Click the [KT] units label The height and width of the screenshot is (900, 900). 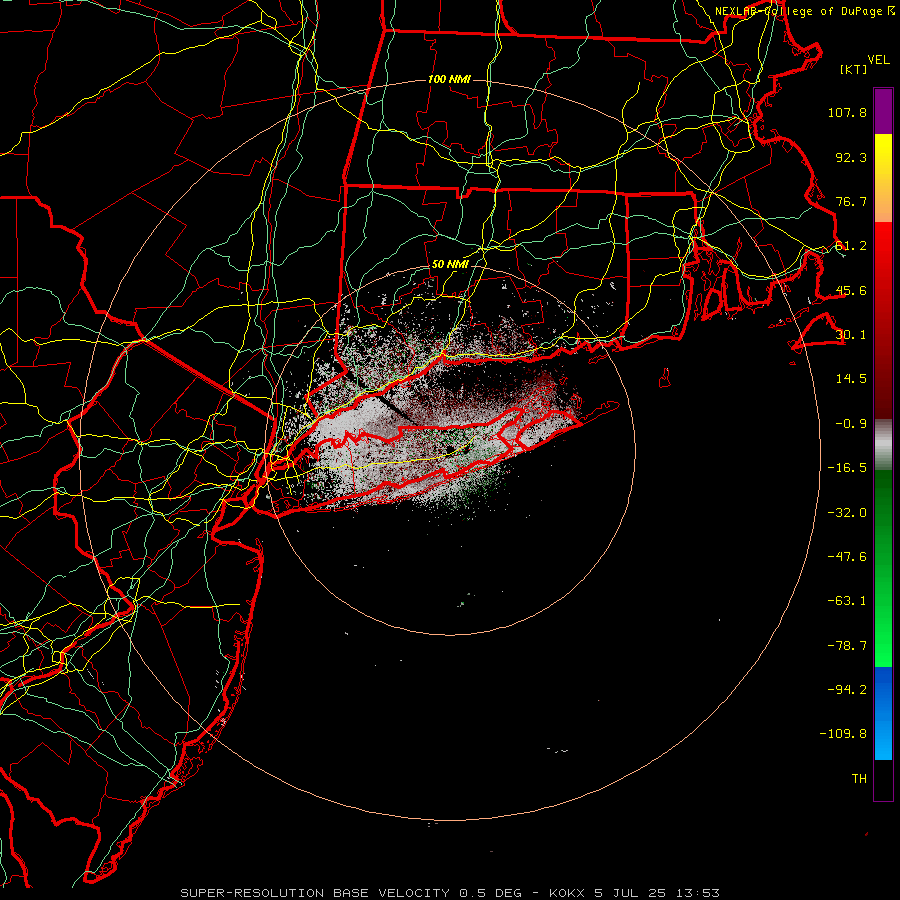[x=854, y=69]
